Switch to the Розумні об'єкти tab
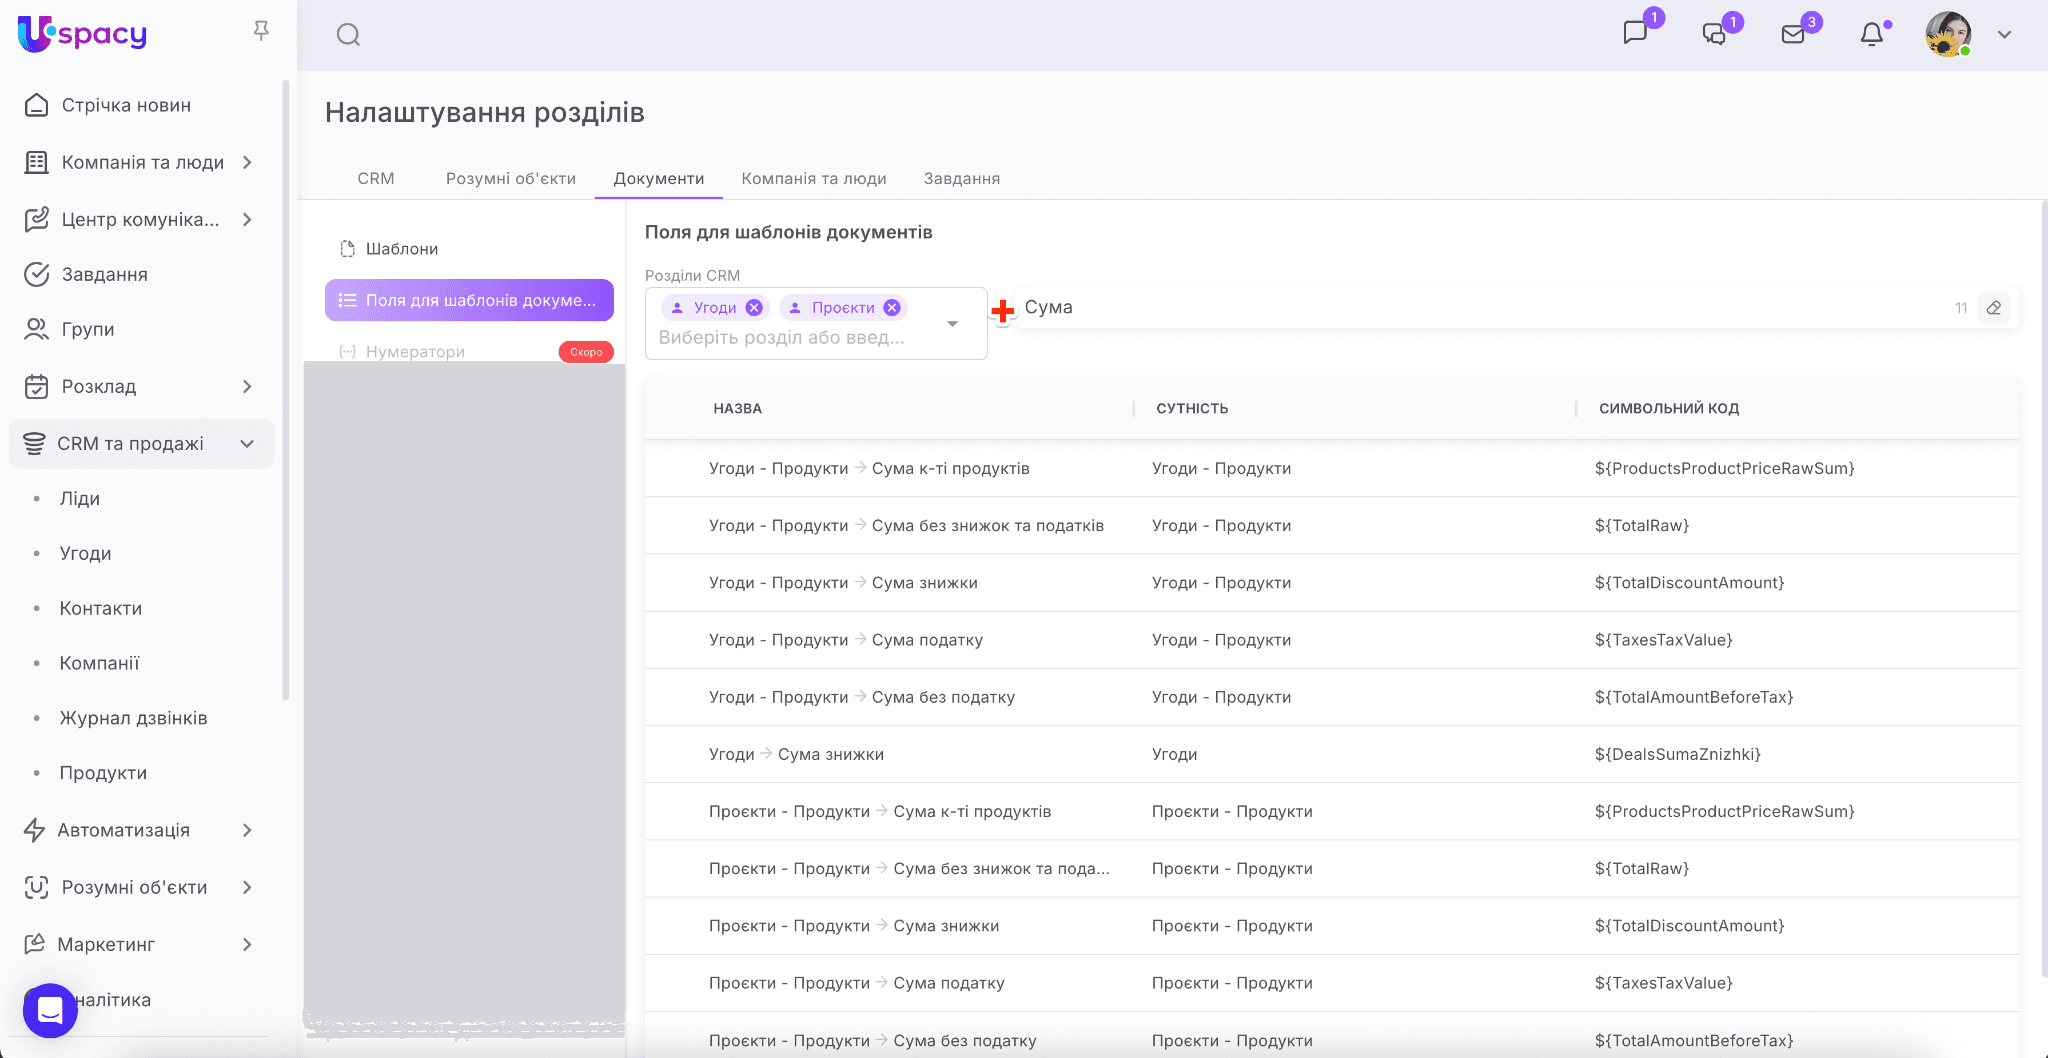2048x1058 pixels. pos(510,179)
